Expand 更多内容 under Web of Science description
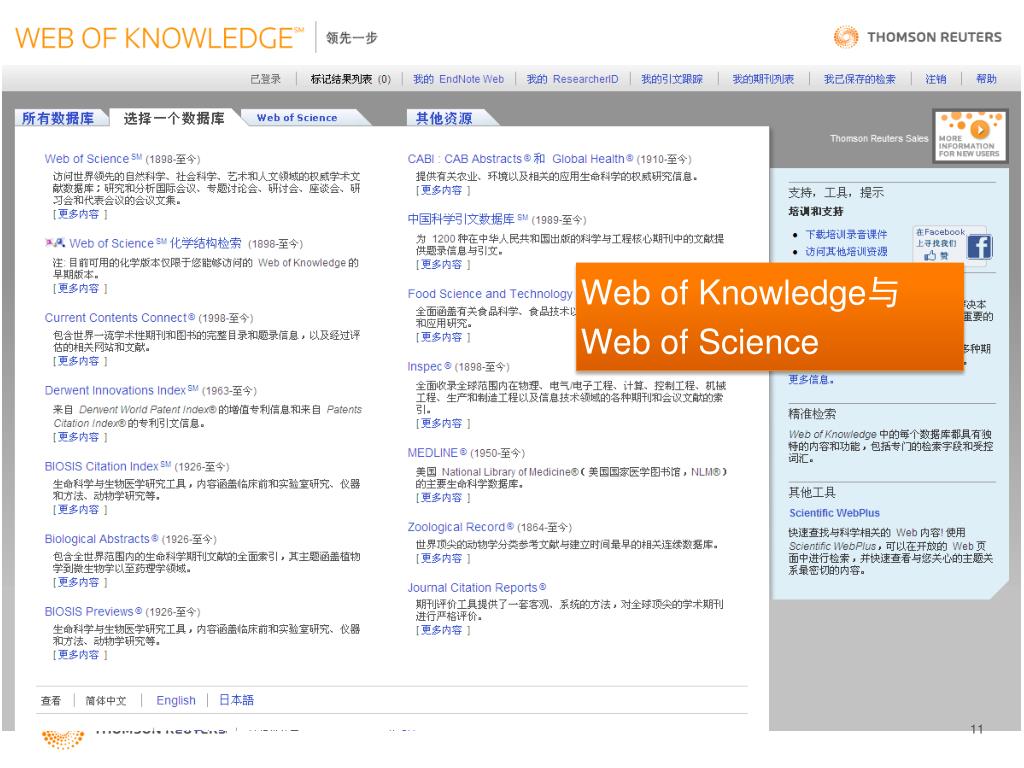 (79, 214)
